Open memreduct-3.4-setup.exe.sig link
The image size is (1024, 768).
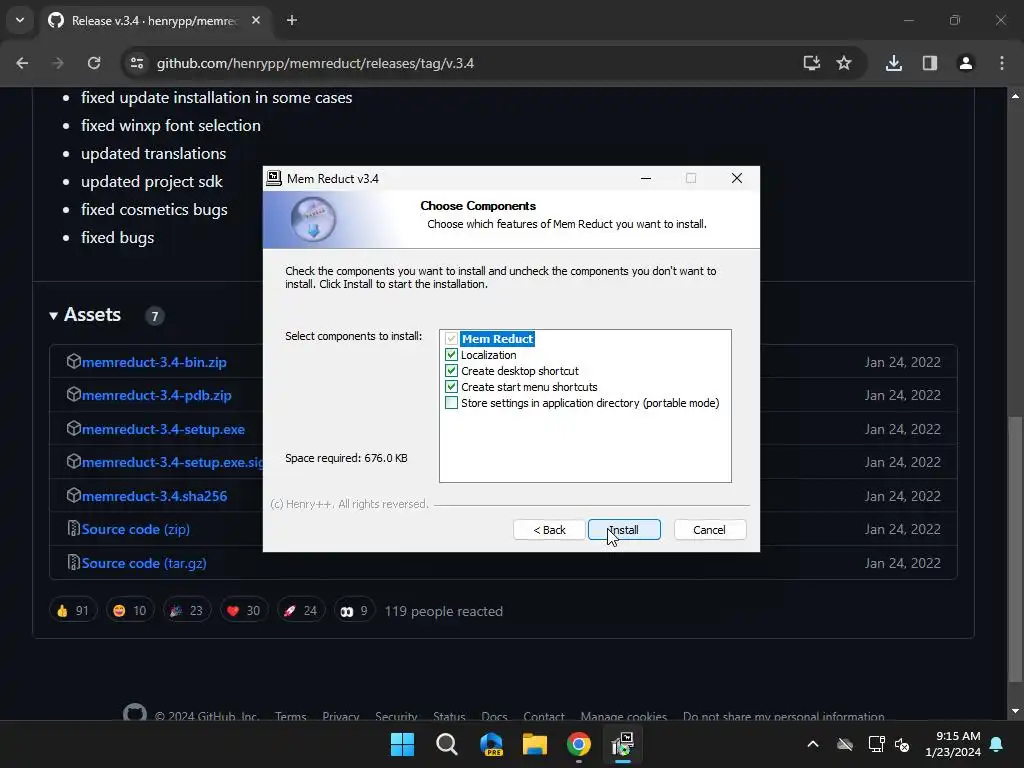pyautogui.click(x=172, y=462)
